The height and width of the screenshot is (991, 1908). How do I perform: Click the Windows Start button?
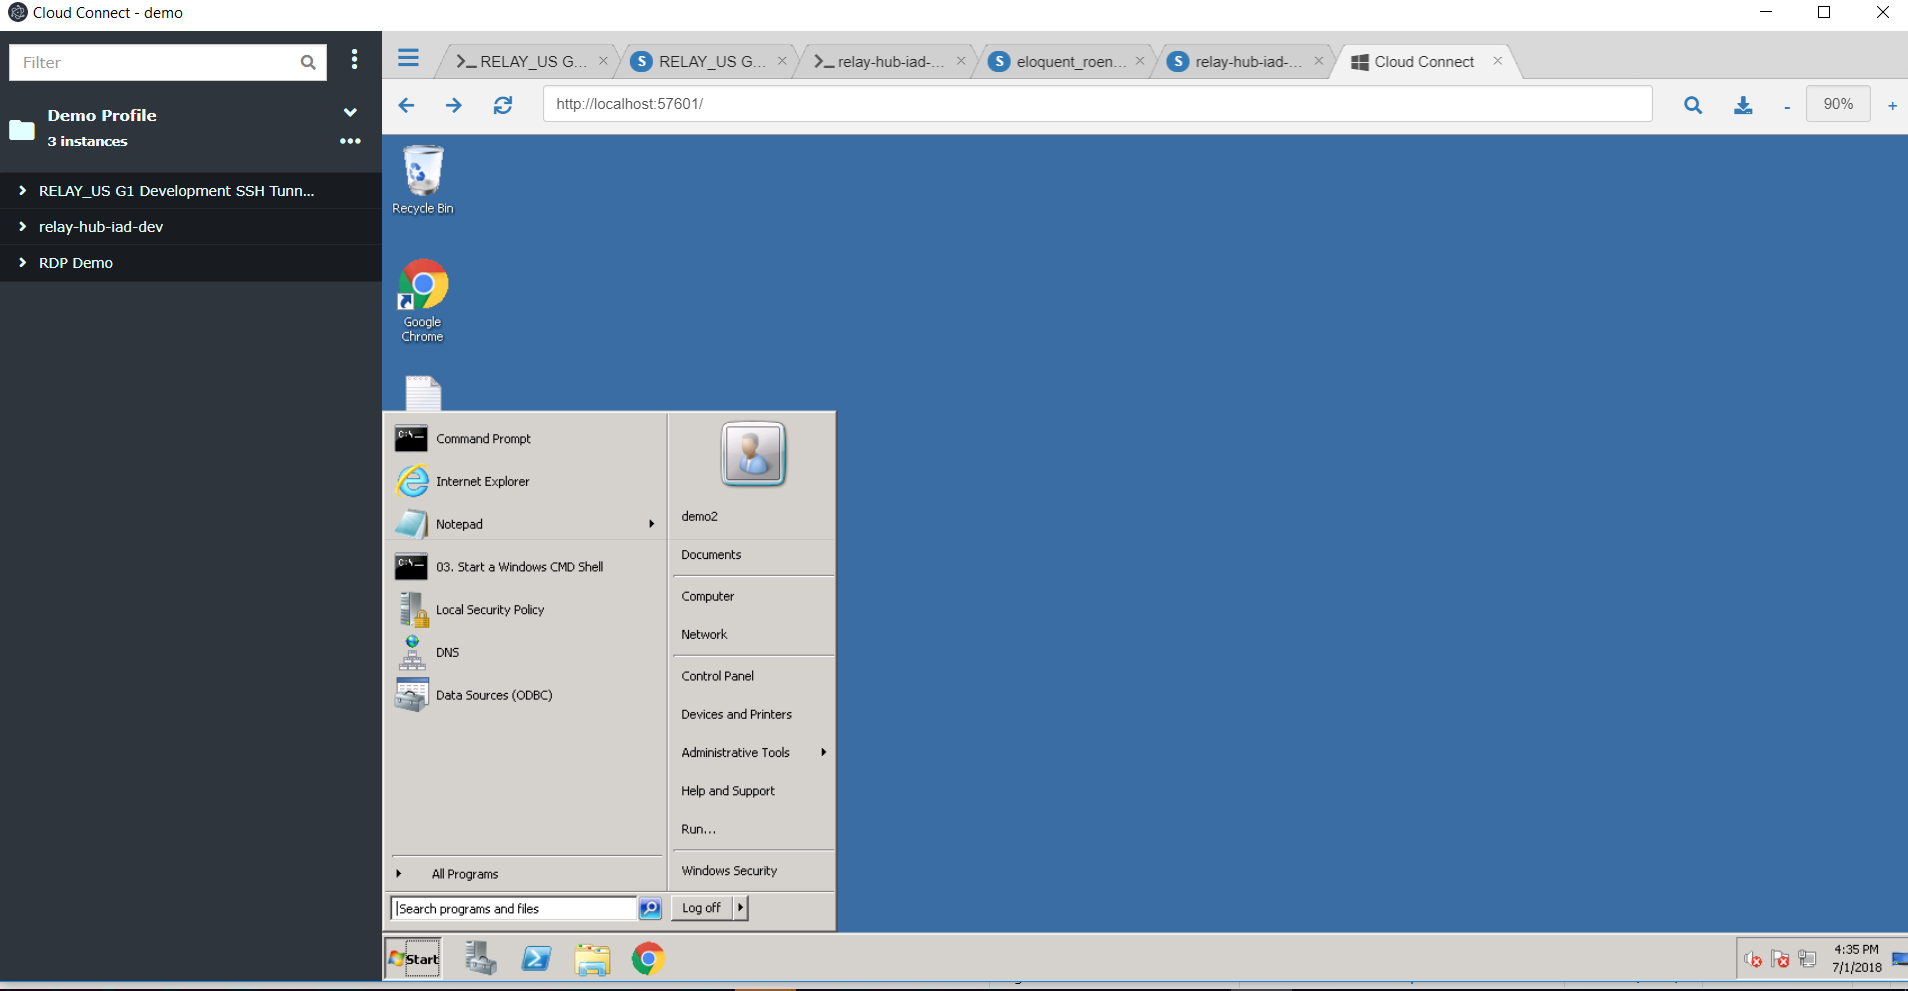click(x=414, y=959)
